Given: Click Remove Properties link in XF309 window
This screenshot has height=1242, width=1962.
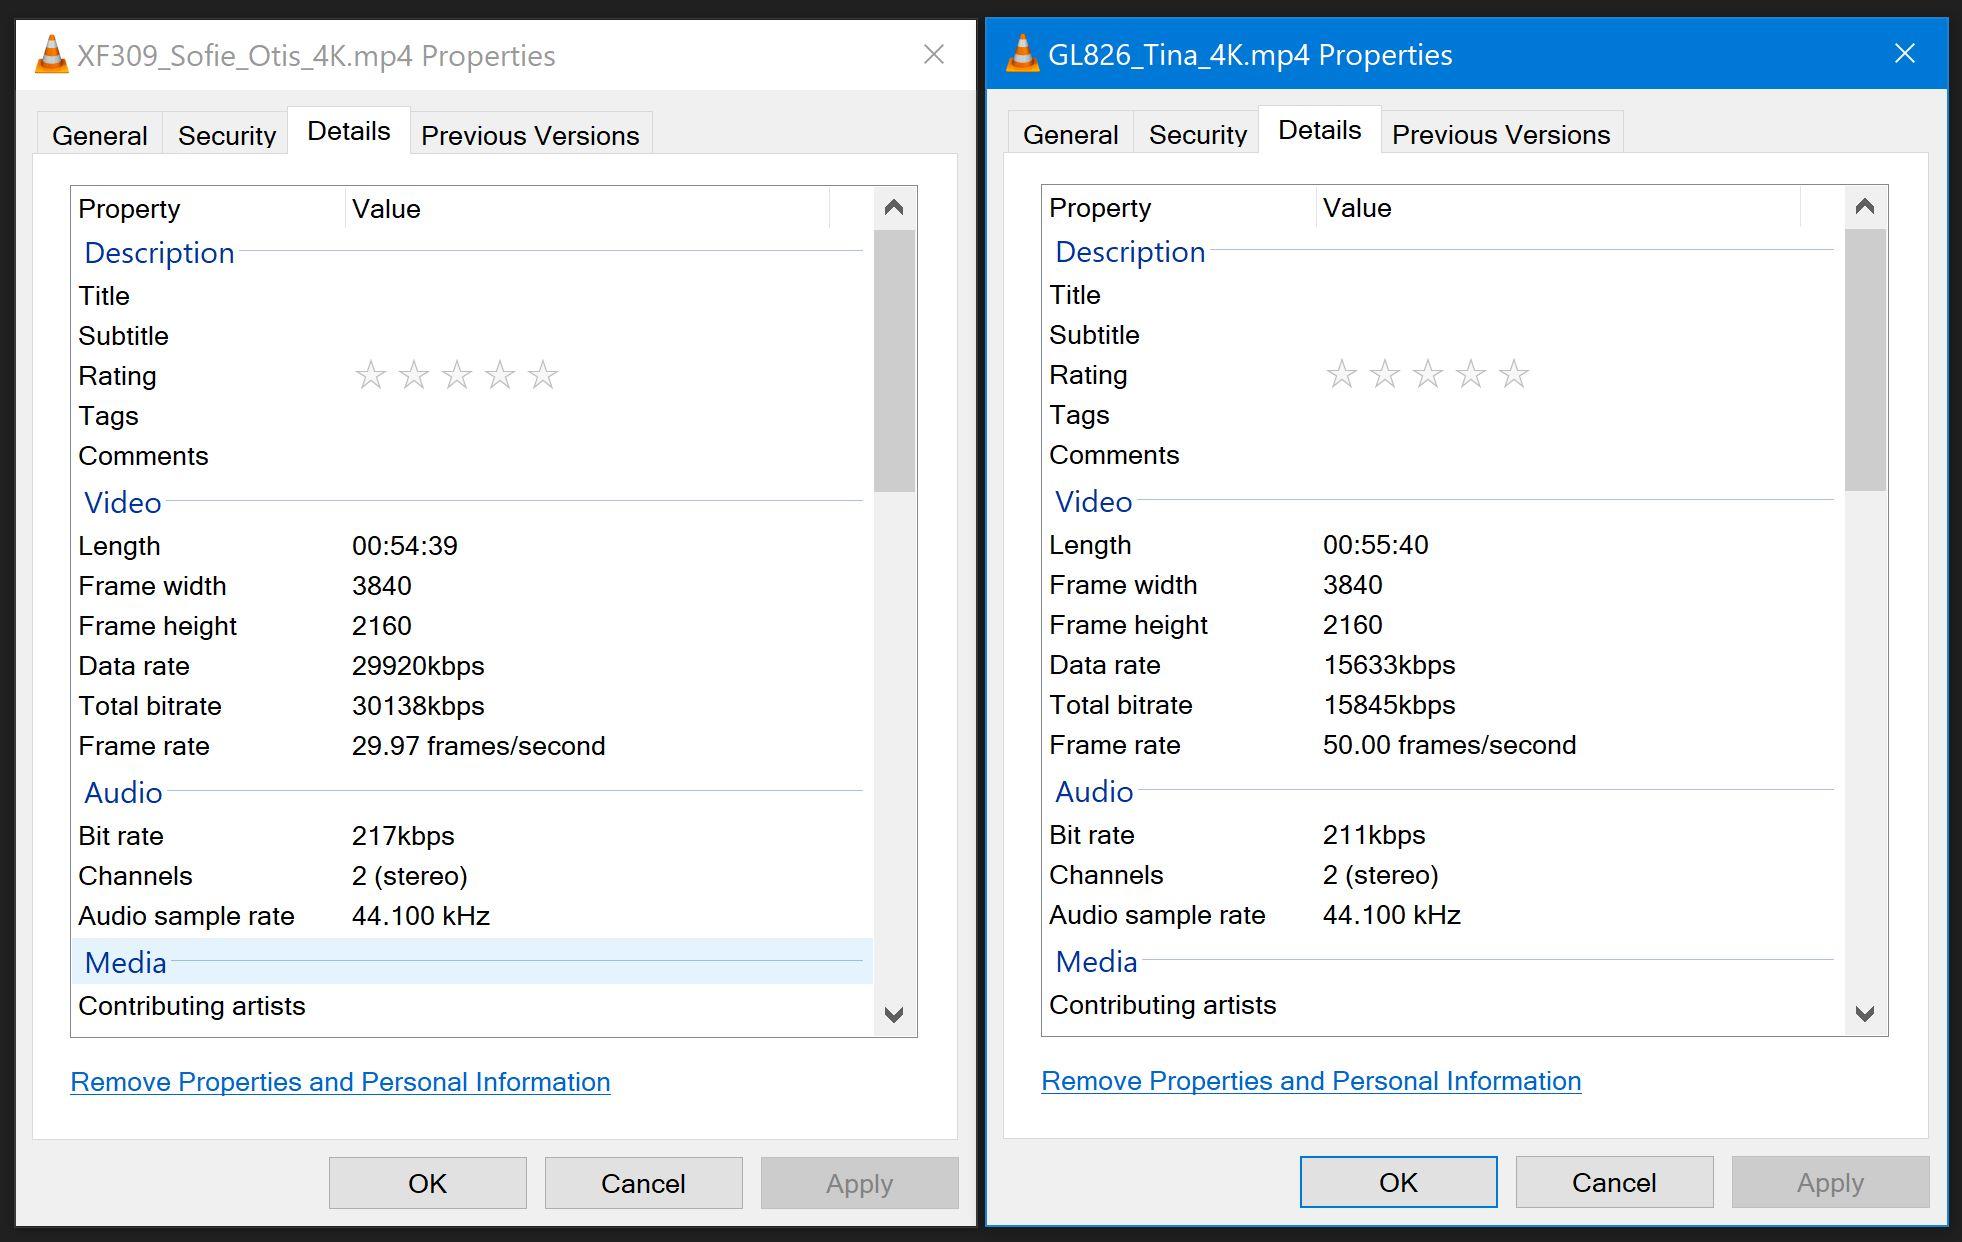Looking at the screenshot, I should tap(340, 1082).
